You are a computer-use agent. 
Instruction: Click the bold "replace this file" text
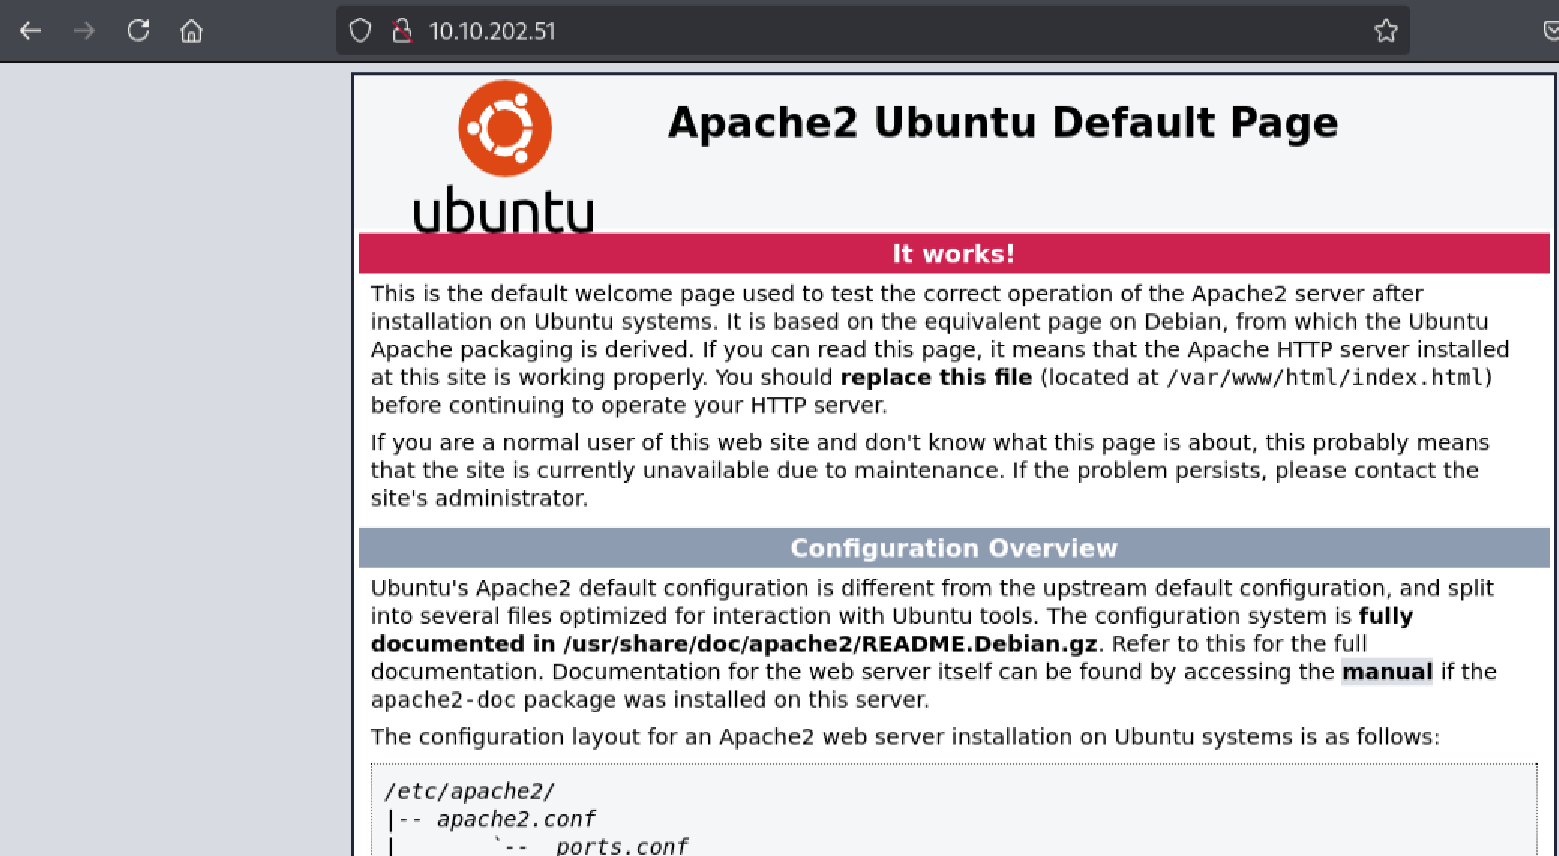click(936, 377)
